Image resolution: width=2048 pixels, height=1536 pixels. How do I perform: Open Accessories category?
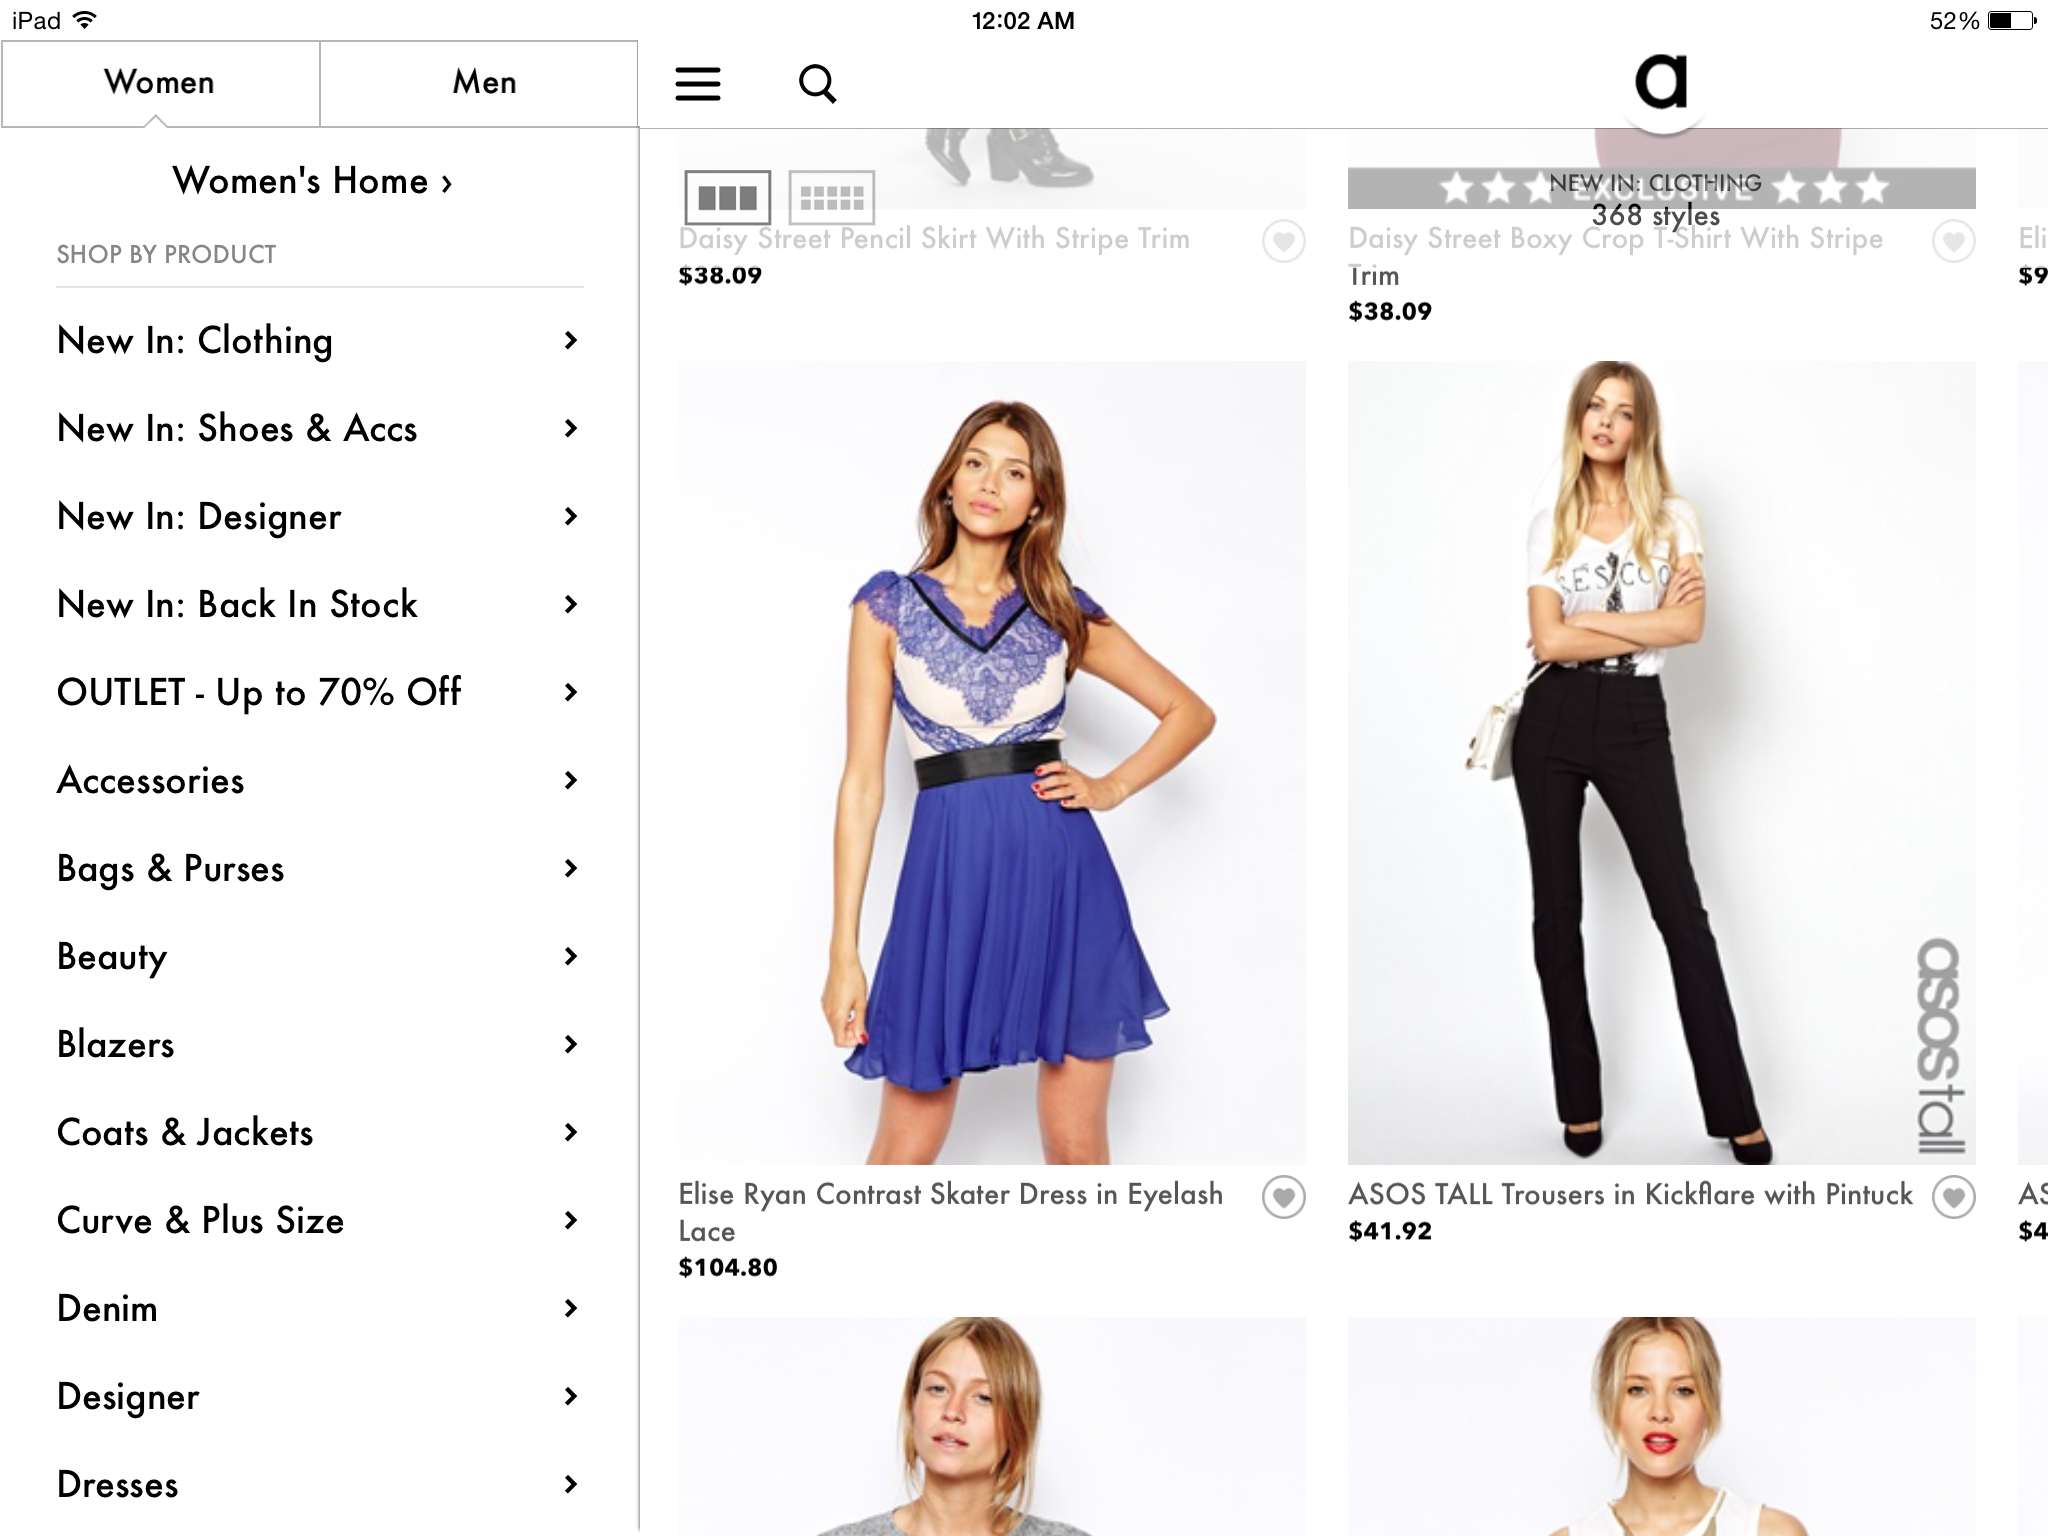coord(319,781)
